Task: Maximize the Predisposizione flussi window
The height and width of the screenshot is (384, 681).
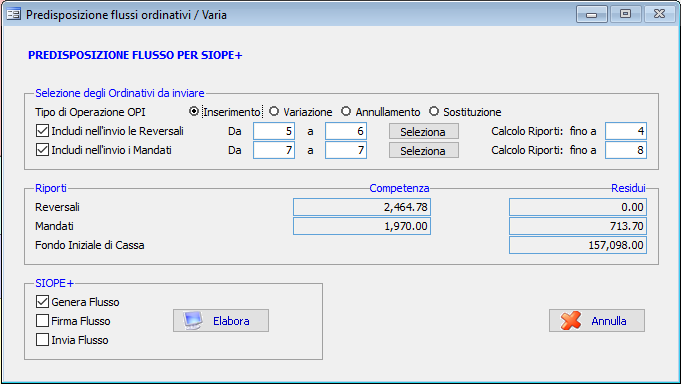Action: pos(625,14)
